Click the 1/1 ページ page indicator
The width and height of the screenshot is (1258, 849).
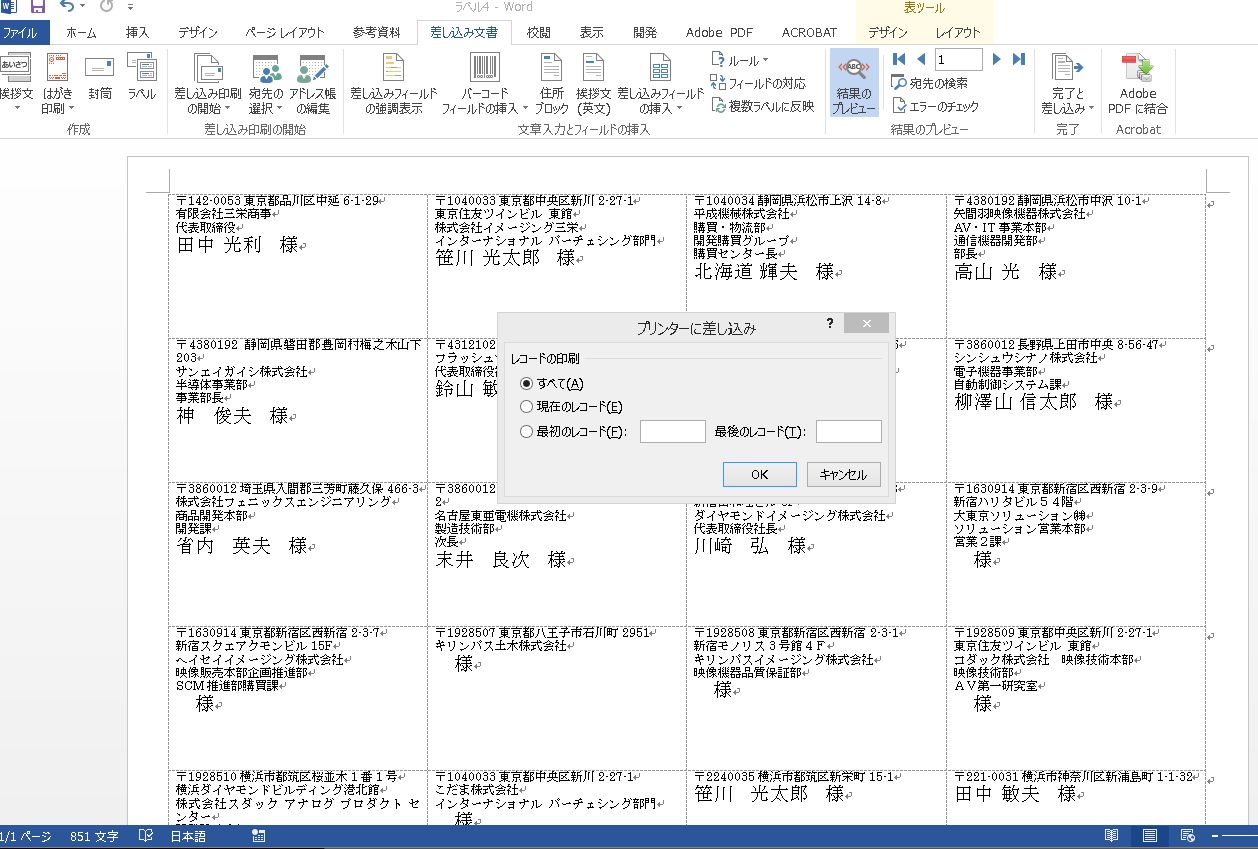point(26,836)
